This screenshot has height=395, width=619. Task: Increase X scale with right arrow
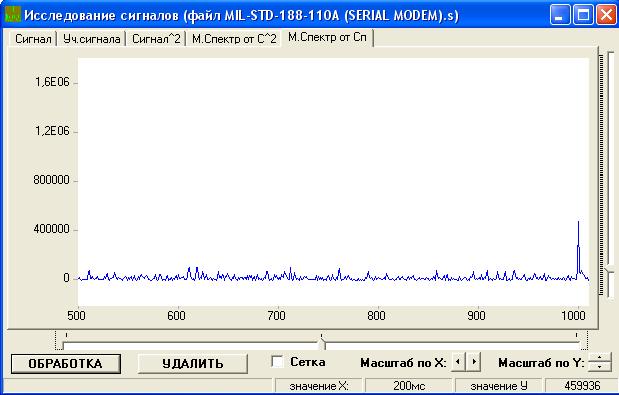(474, 362)
